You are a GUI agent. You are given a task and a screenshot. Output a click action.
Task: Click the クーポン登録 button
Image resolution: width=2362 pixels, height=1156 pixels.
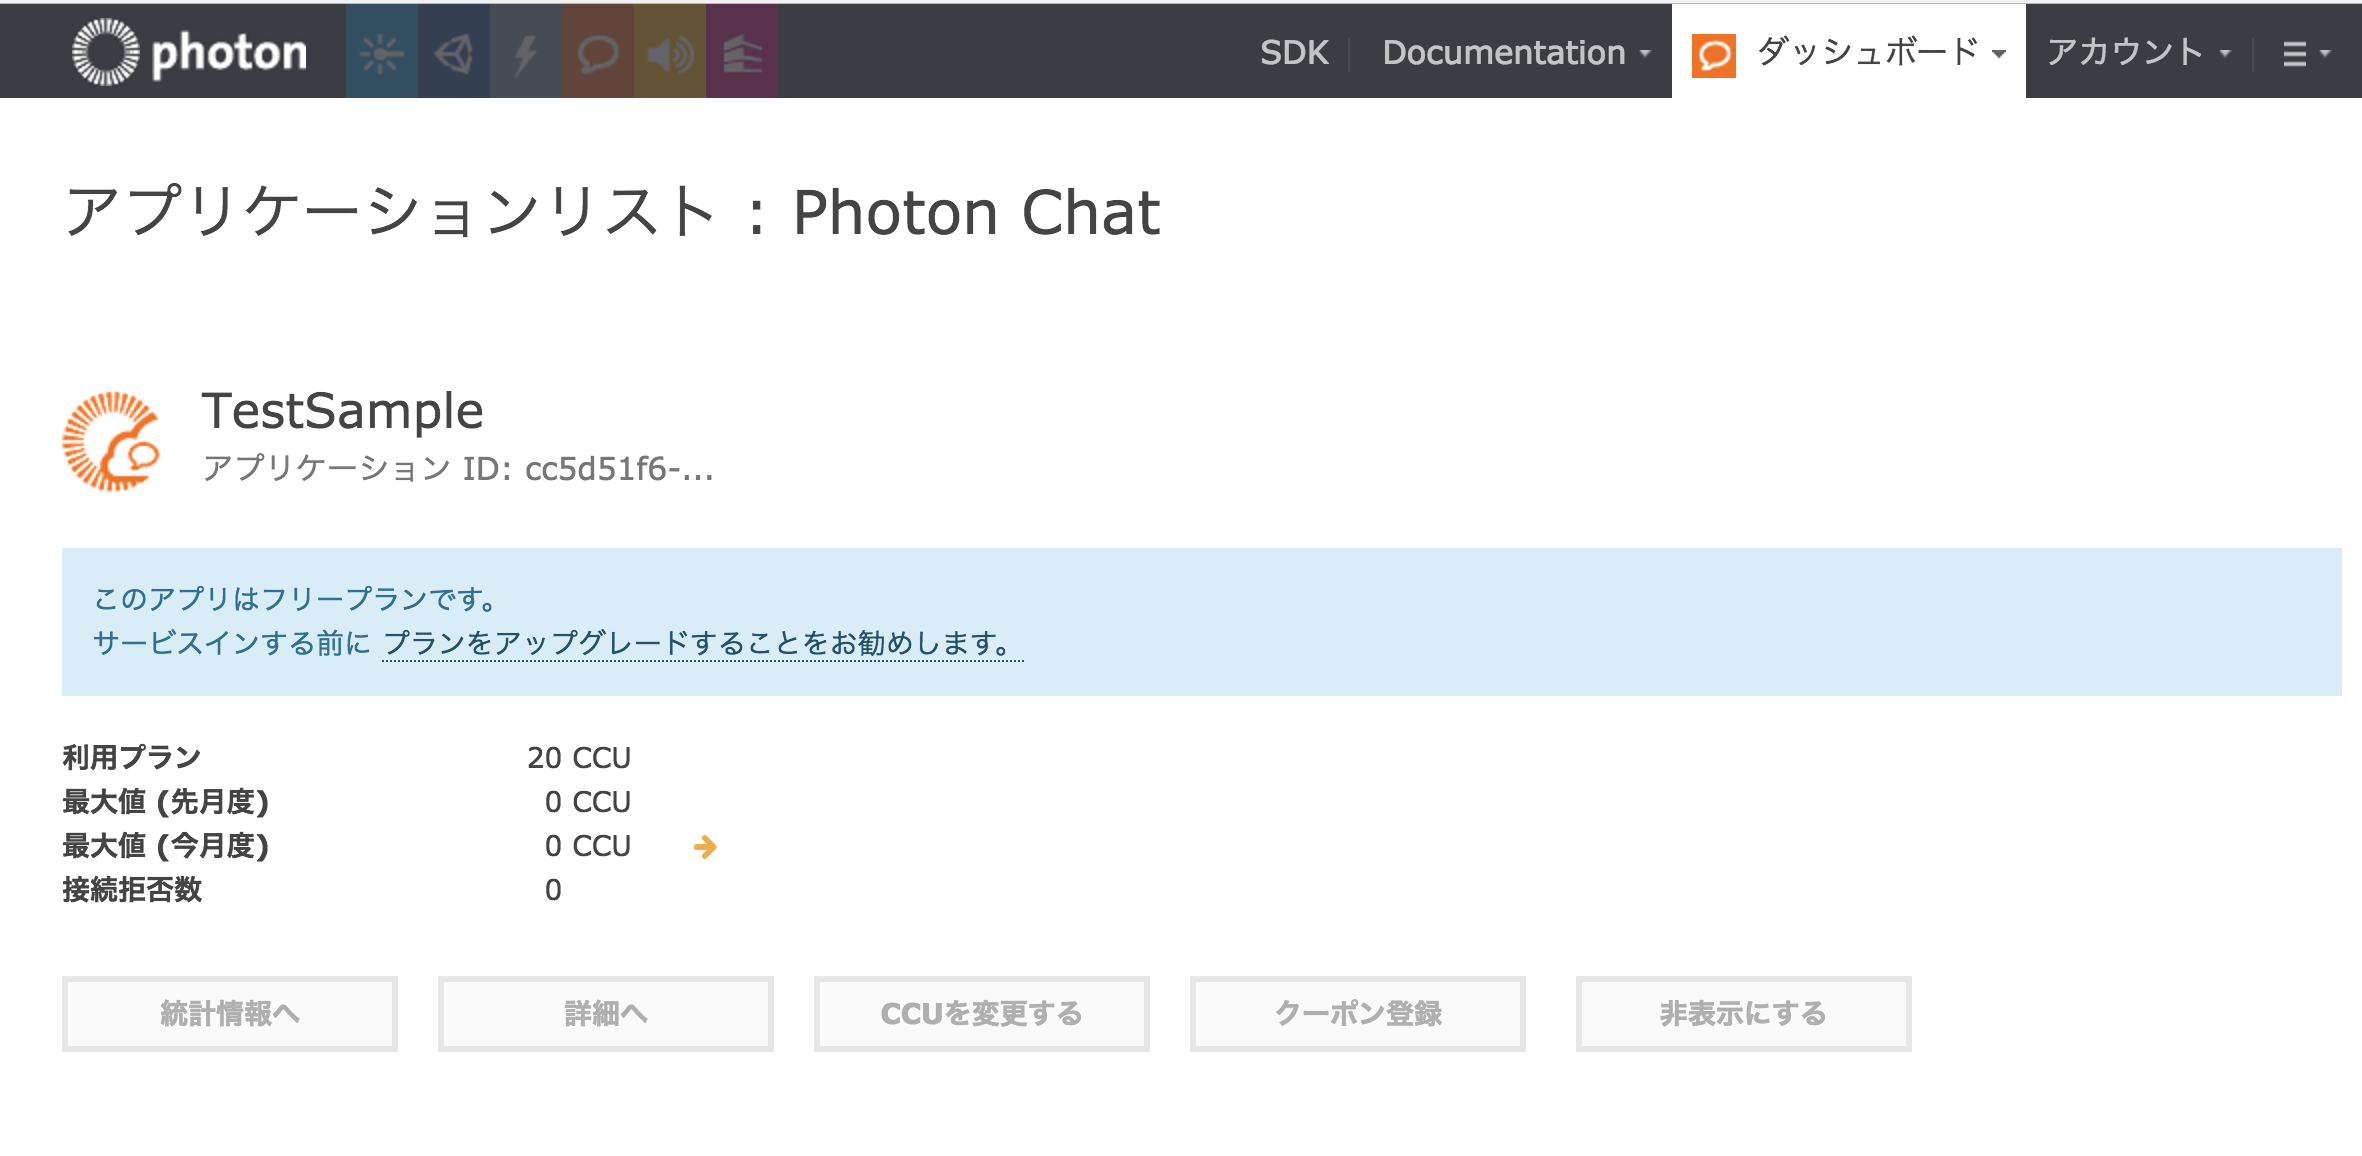pyautogui.click(x=1356, y=1013)
